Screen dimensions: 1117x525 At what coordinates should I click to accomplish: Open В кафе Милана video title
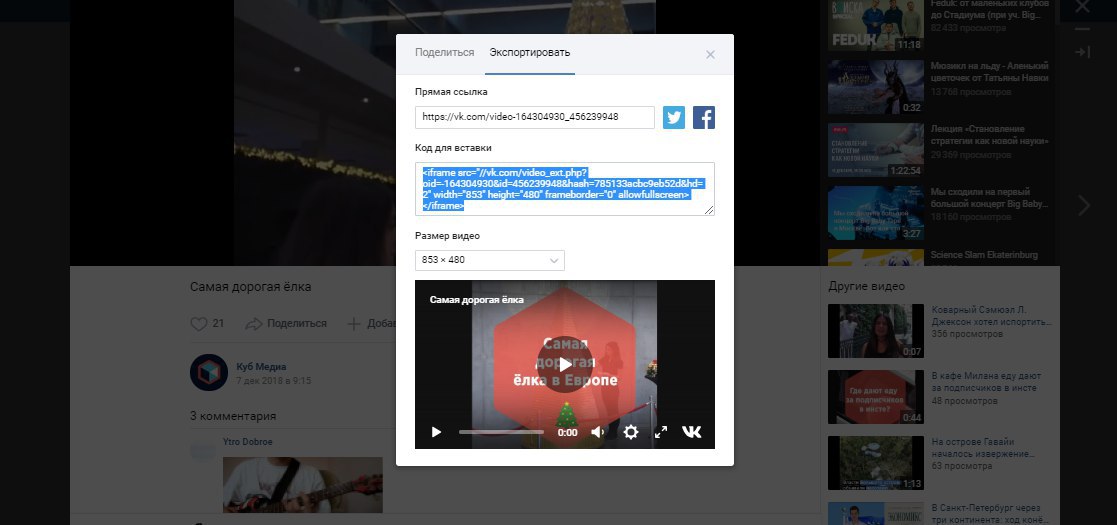(x=987, y=382)
